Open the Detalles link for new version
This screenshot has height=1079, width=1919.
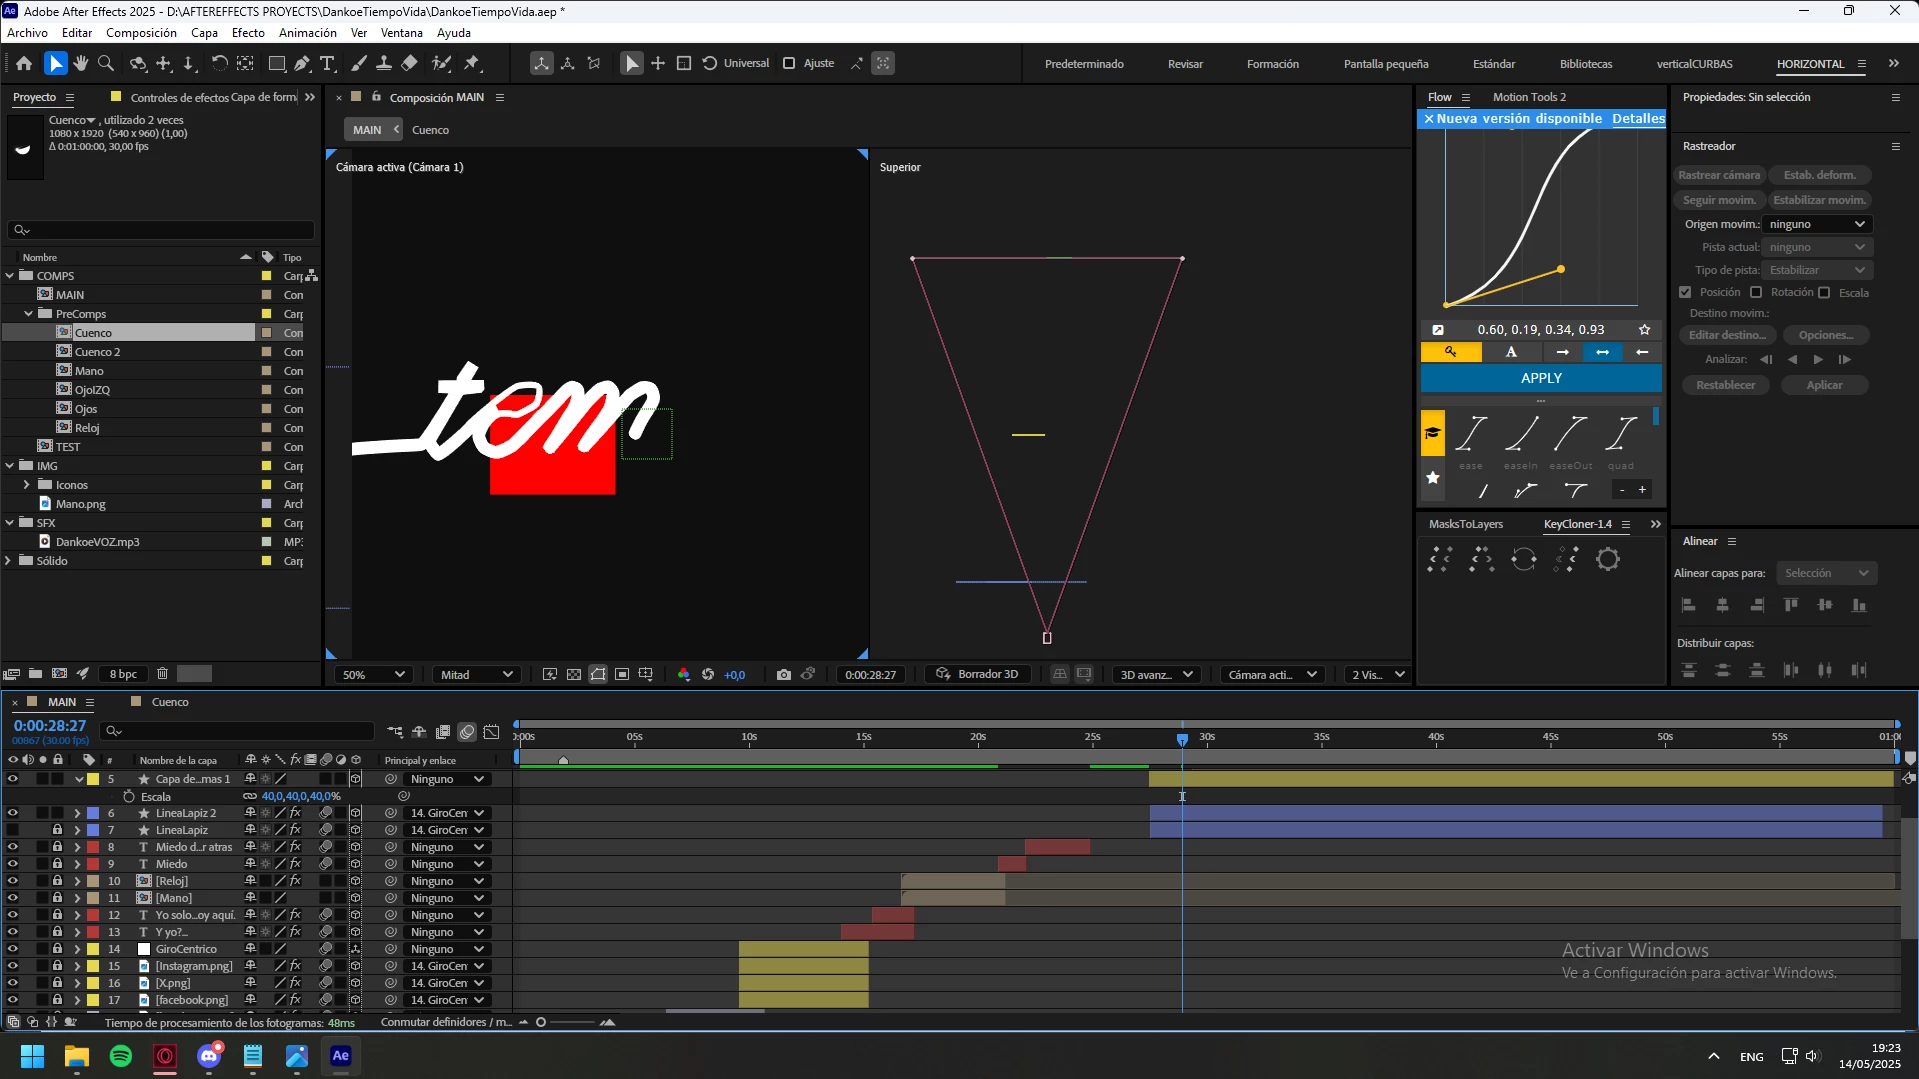pos(1638,118)
